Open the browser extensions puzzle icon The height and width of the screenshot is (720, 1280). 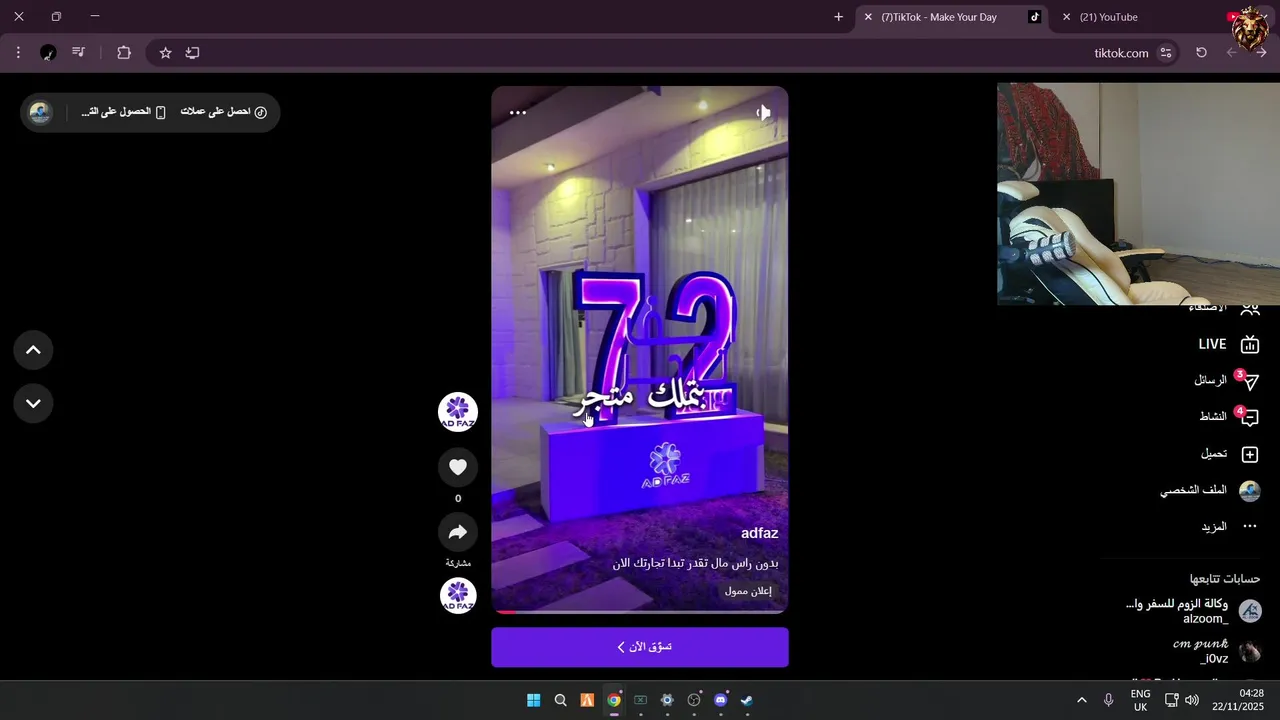[124, 53]
